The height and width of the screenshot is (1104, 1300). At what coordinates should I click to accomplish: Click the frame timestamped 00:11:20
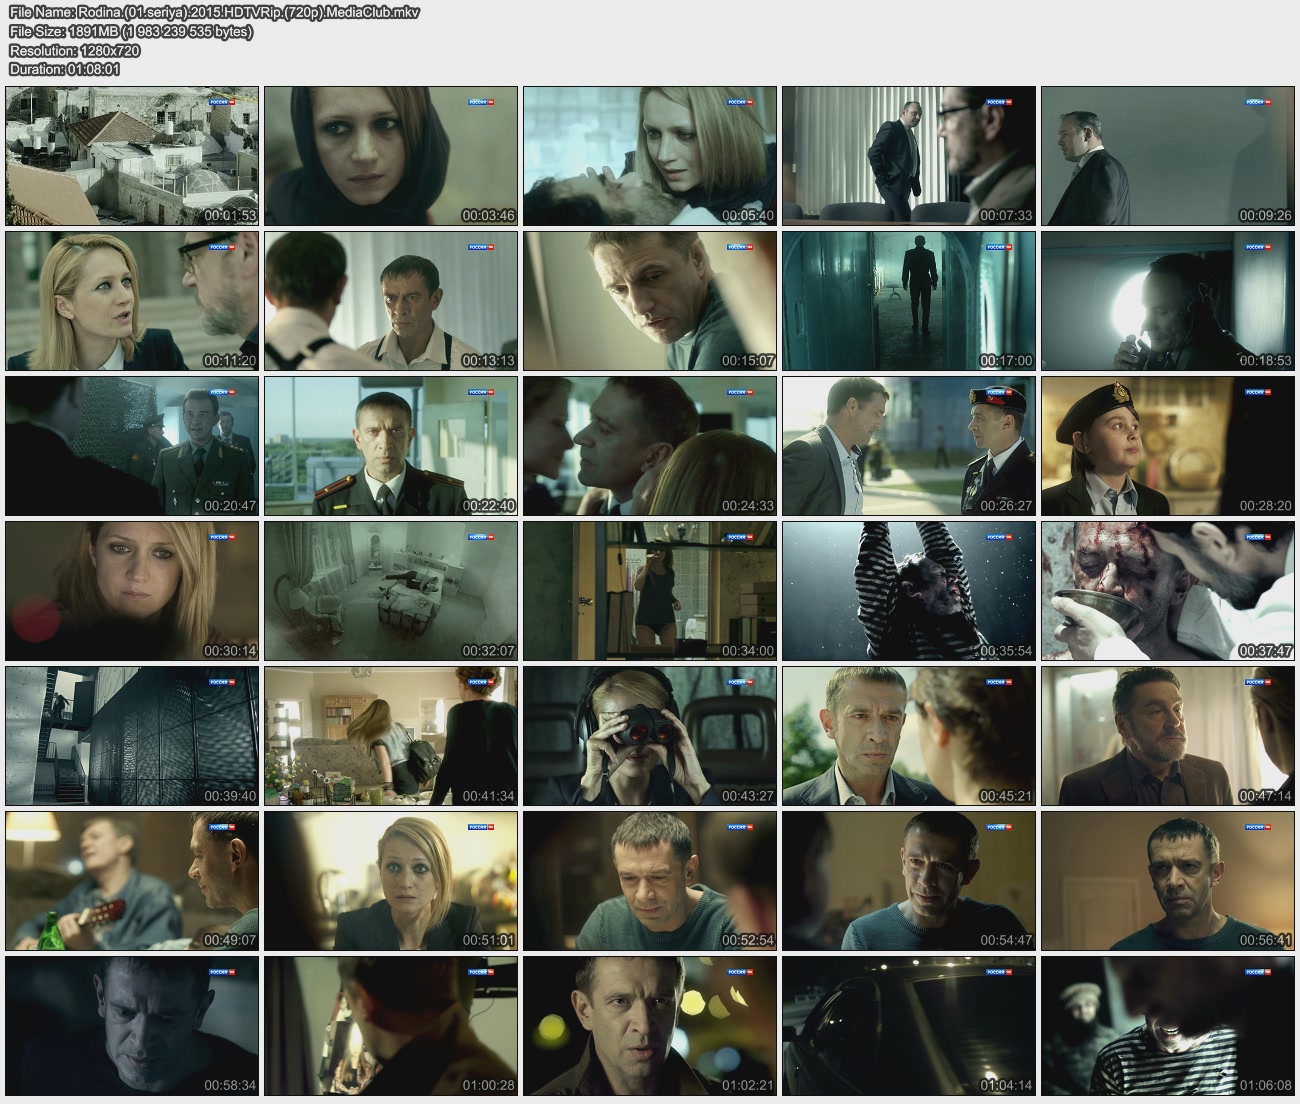[x=132, y=301]
